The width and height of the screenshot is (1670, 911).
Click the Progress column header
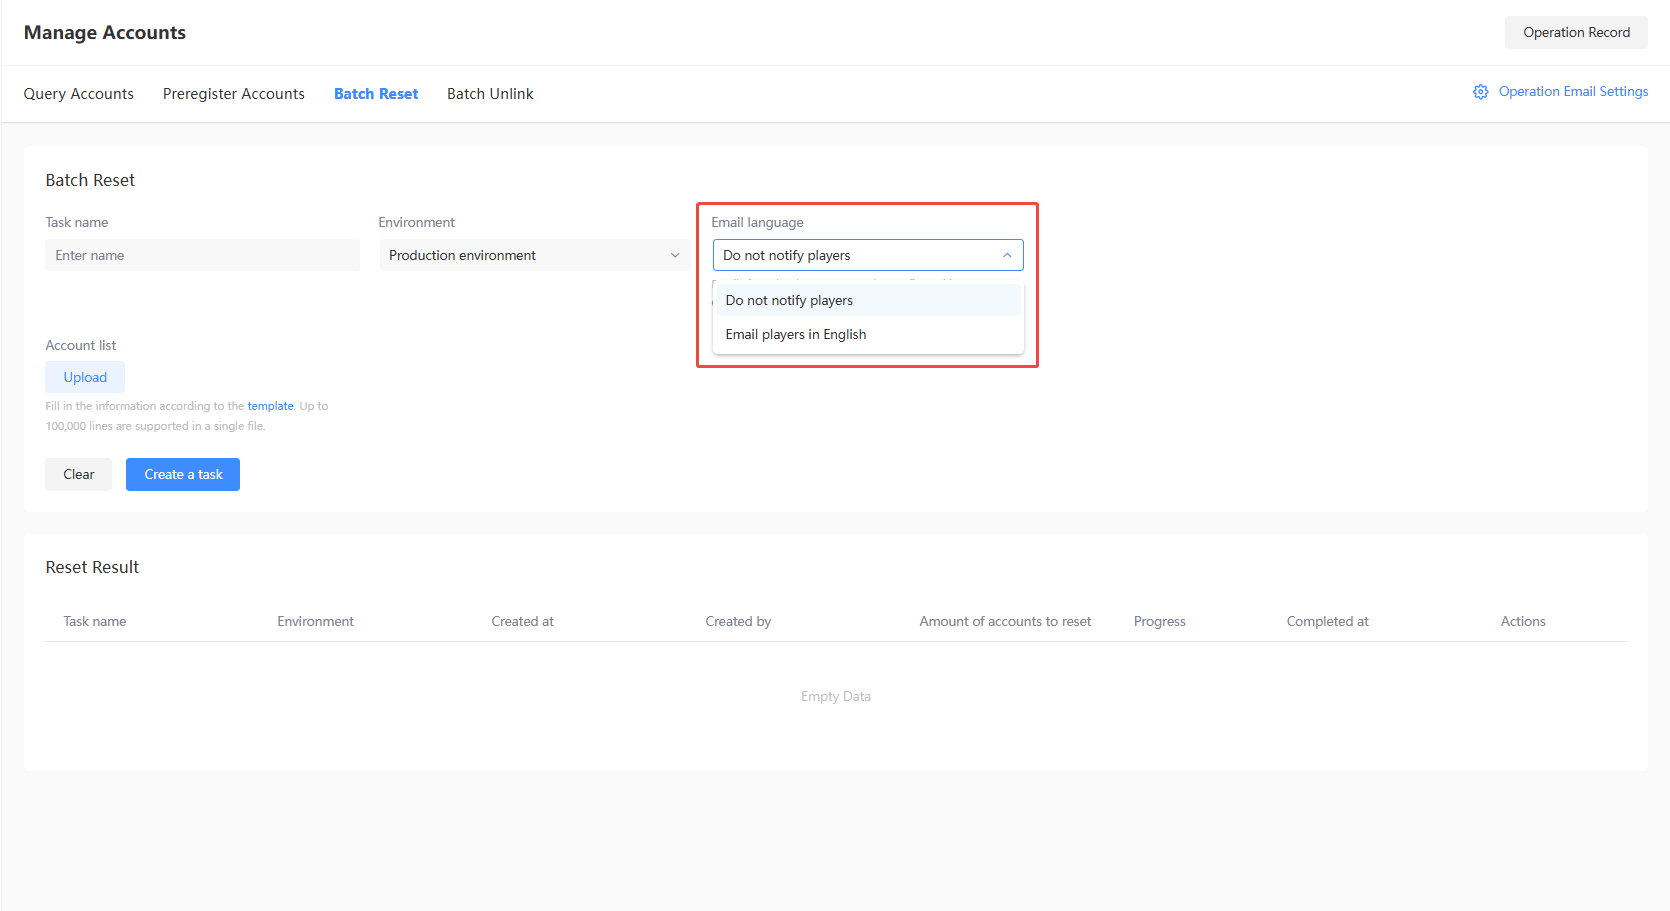pos(1159,622)
